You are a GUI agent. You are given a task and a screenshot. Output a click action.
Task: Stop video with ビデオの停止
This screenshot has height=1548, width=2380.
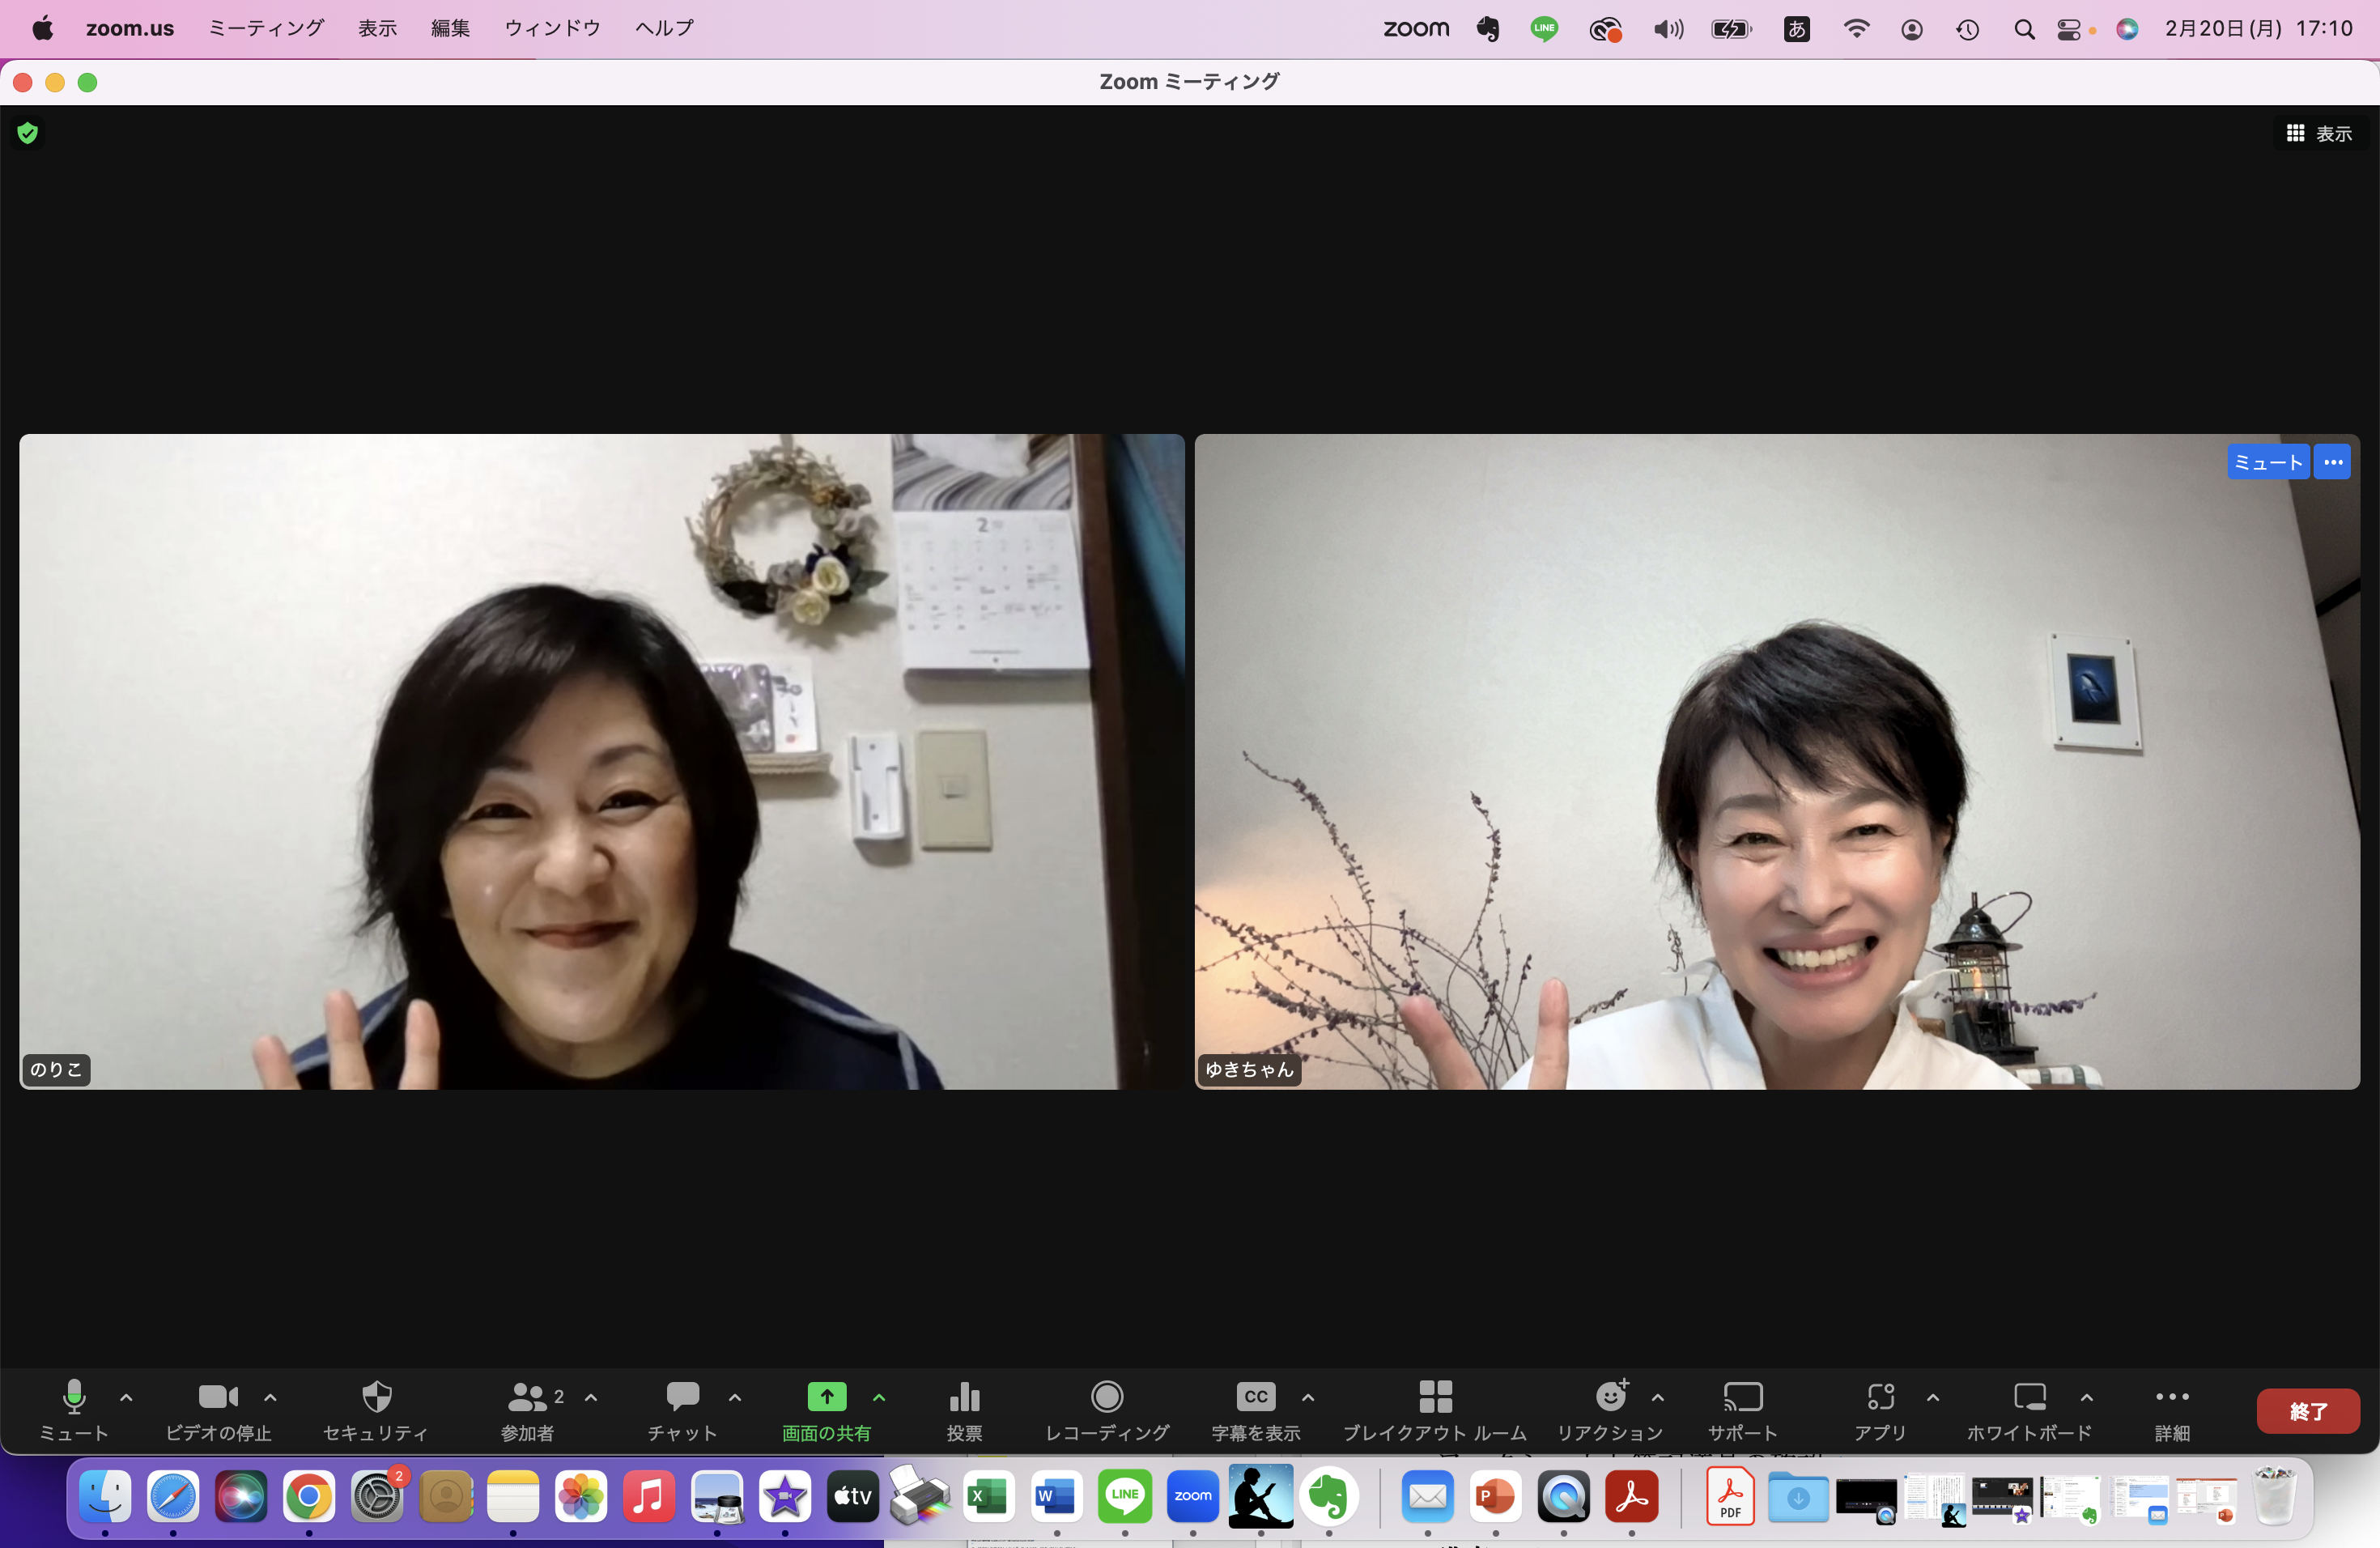click(x=218, y=1397)
